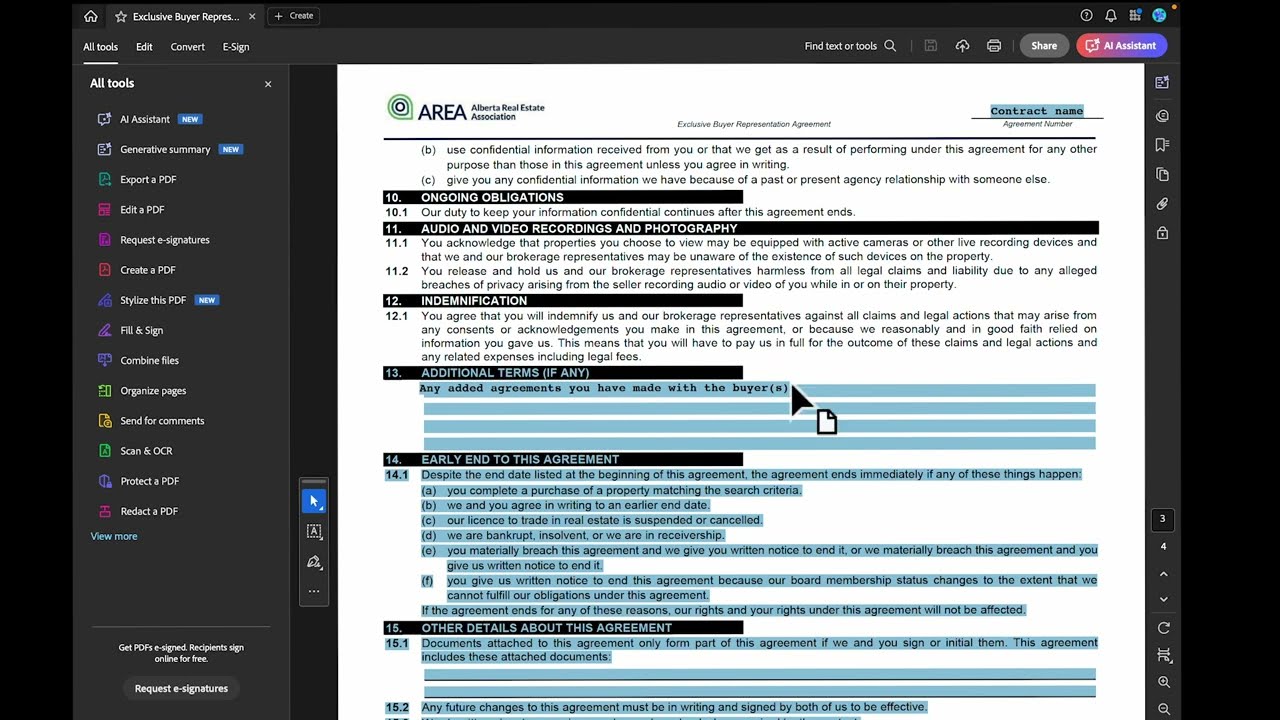
Task: Switch to the All tools menu
Action: [x=100, y=47]
